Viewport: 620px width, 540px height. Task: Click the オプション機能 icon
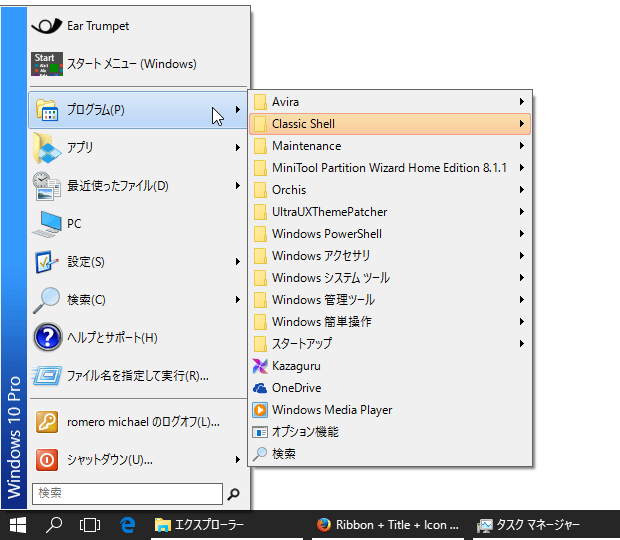pos(260,432)
